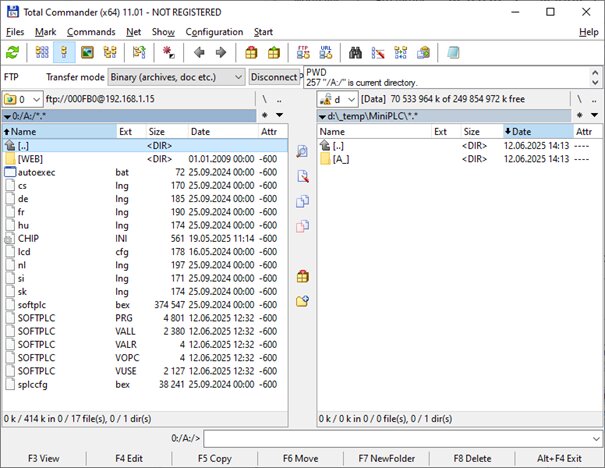
Task: Click the Go Back arrow icon
Action: coord(199,53)
